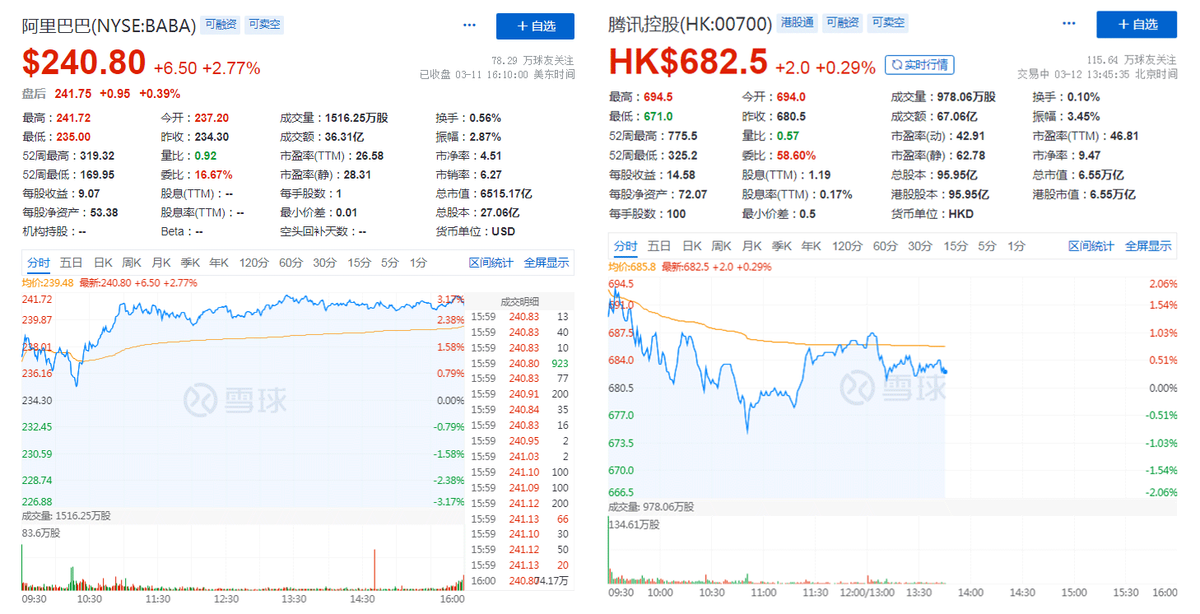
Task: Click the 成交明细 header in Alibaba panel
Action: (521, 300)
